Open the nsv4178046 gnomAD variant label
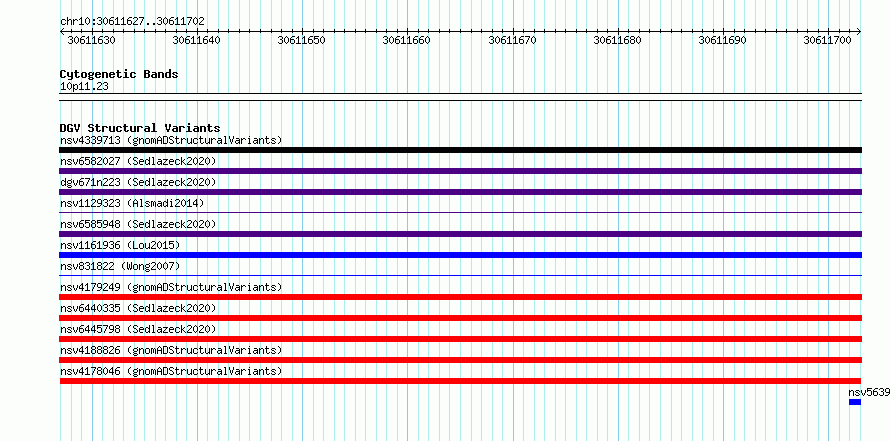Viewport: 890px width, 441px height. coord(171,371)
